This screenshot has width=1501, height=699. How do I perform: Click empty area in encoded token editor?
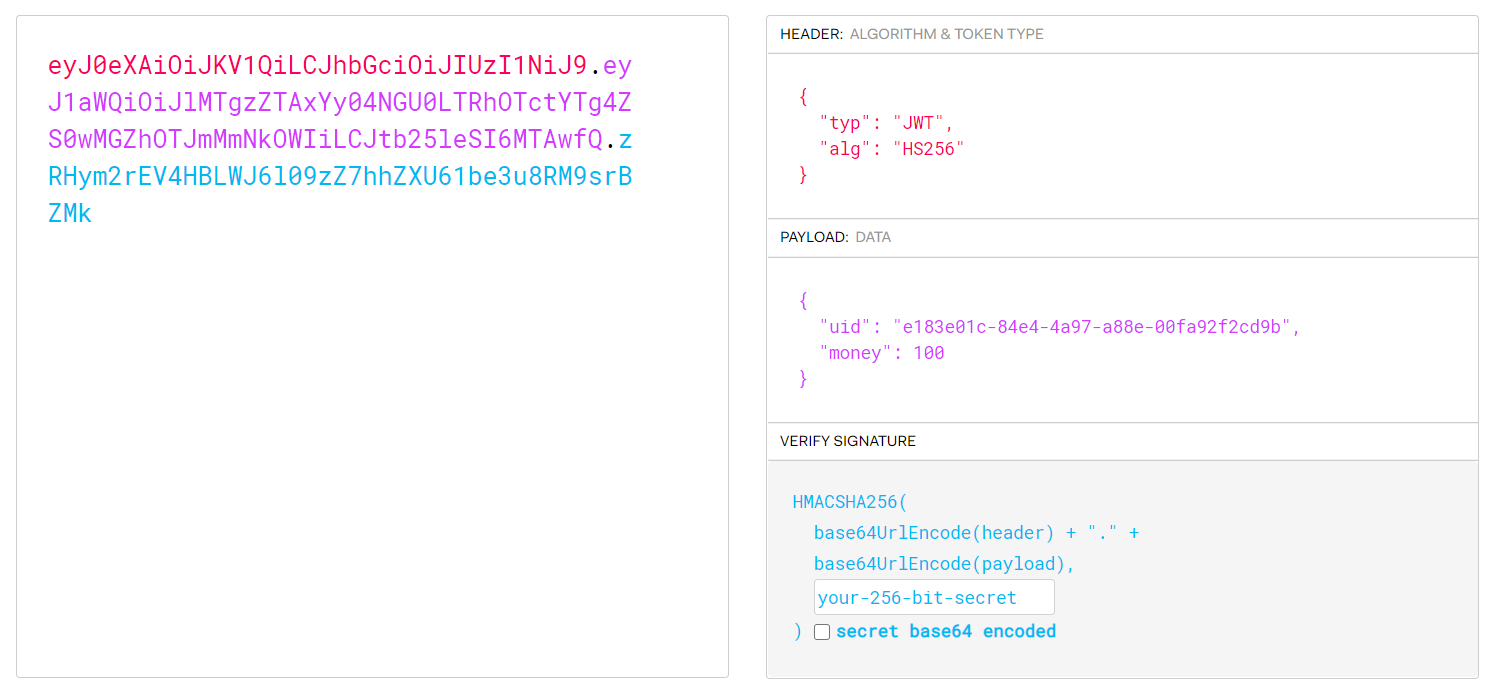(x=372, y=450)
